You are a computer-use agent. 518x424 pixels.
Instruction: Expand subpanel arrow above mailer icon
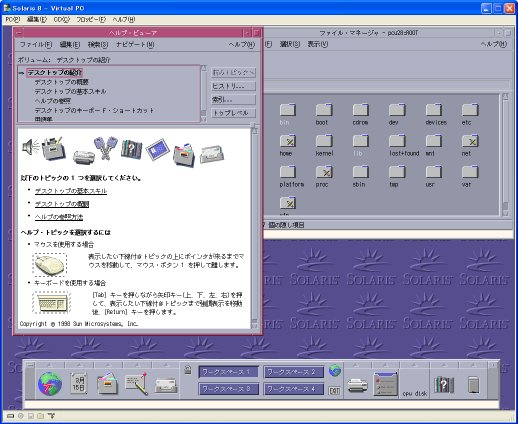(x=165, y=365)
